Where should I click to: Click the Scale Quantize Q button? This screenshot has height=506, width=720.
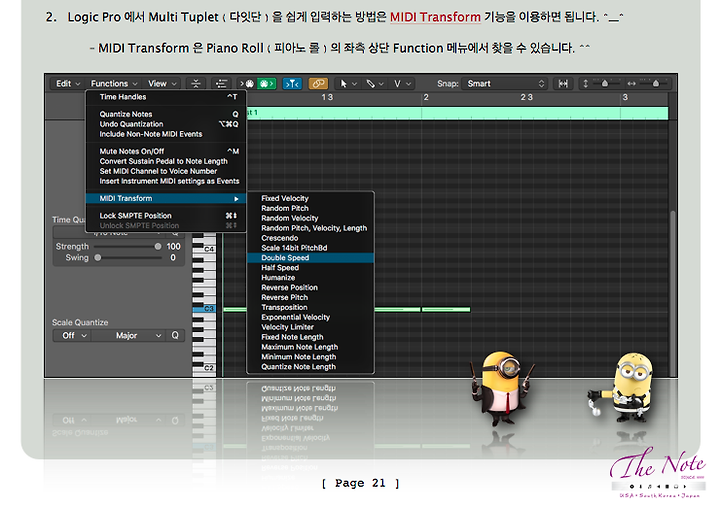pos(175,336)
